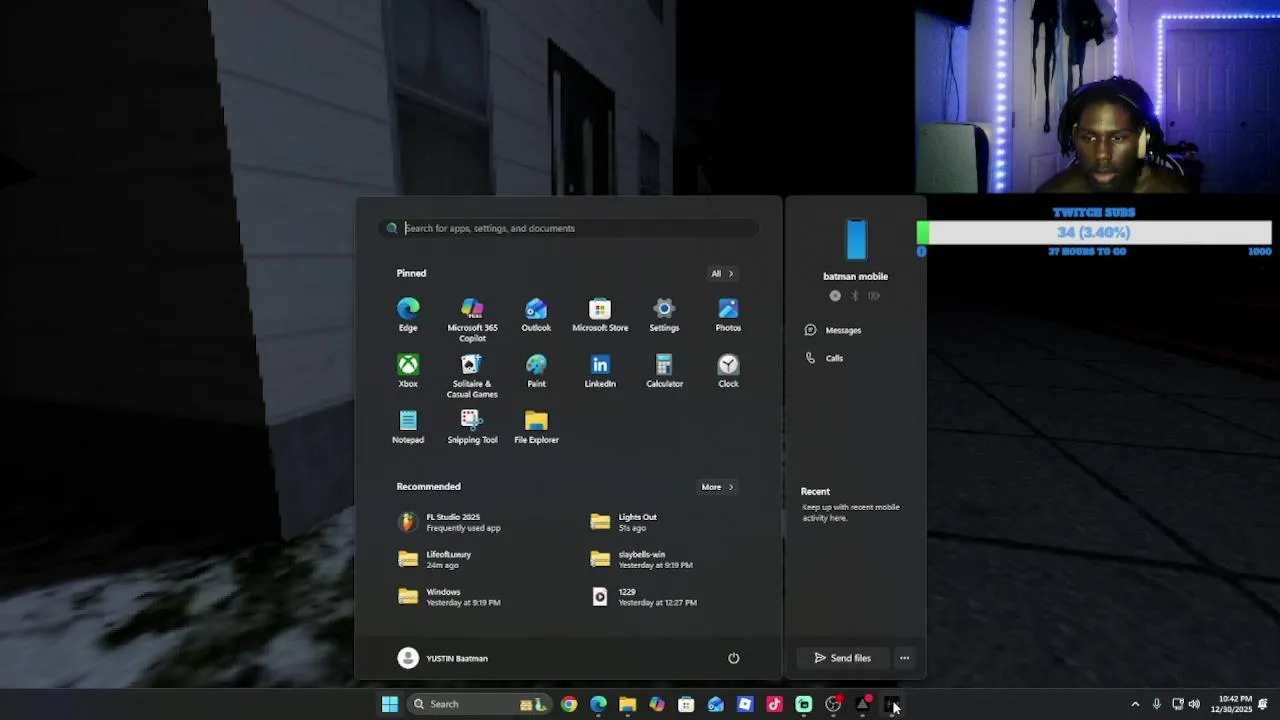
Task: Click the taskbar Search box
Action: 479,704
